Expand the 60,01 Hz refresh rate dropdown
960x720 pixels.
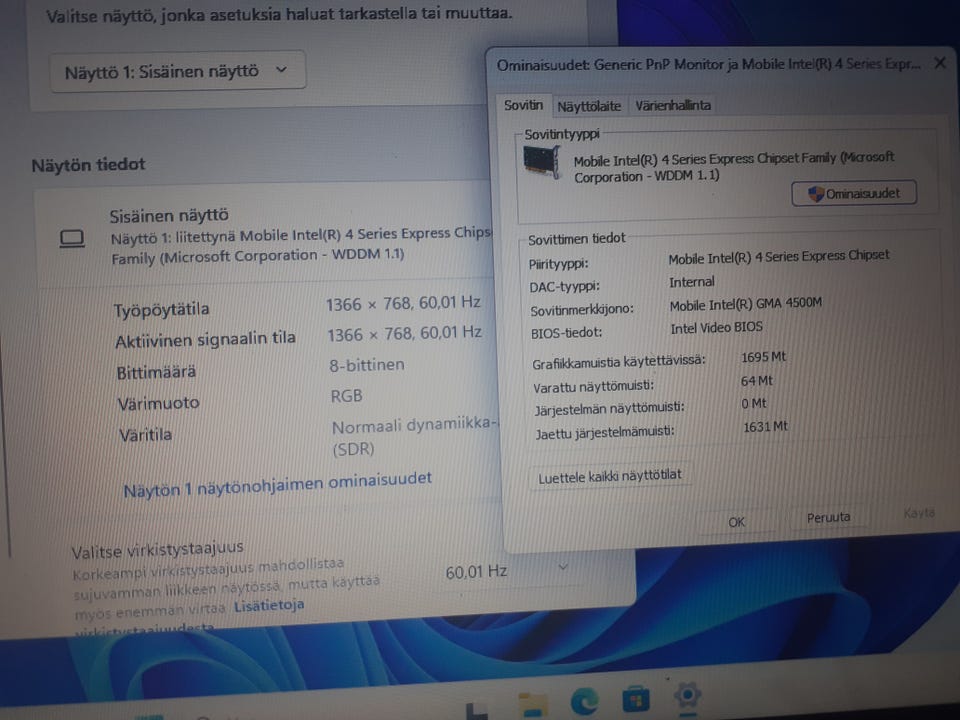pyautogui.click(x=507, y=571)
